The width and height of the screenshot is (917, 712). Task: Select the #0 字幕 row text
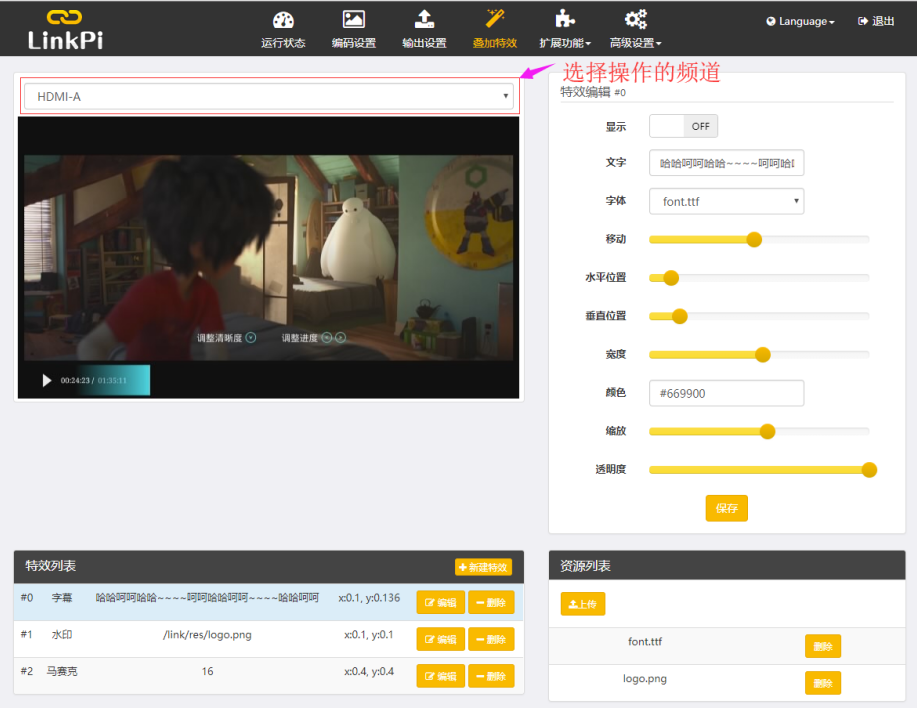tap(207, 598)
